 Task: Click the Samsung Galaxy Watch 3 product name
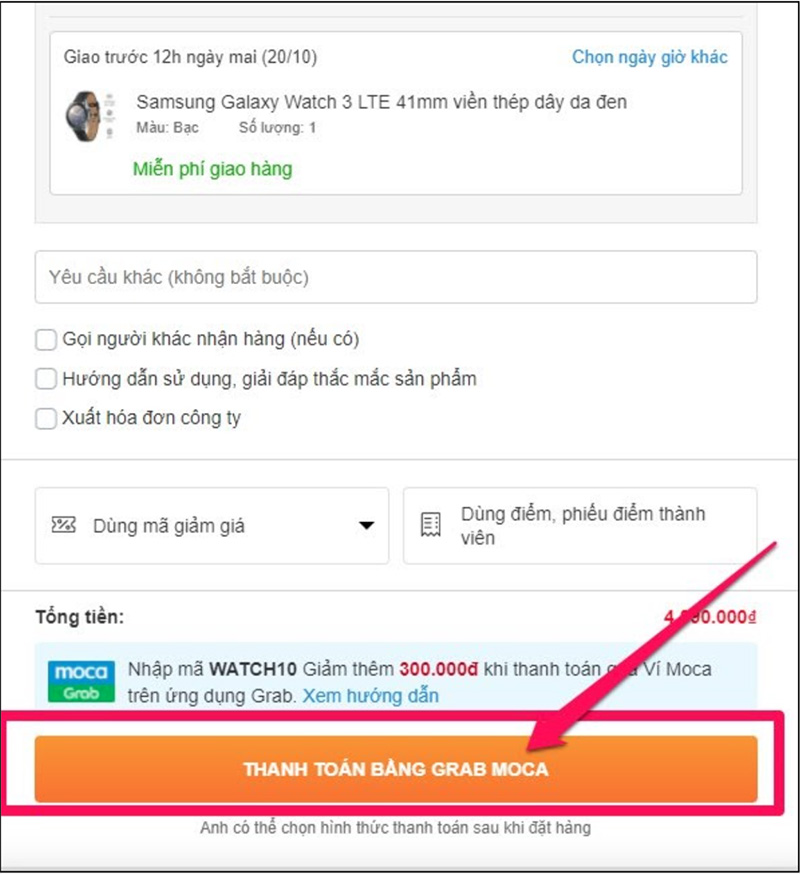(381, 102)
